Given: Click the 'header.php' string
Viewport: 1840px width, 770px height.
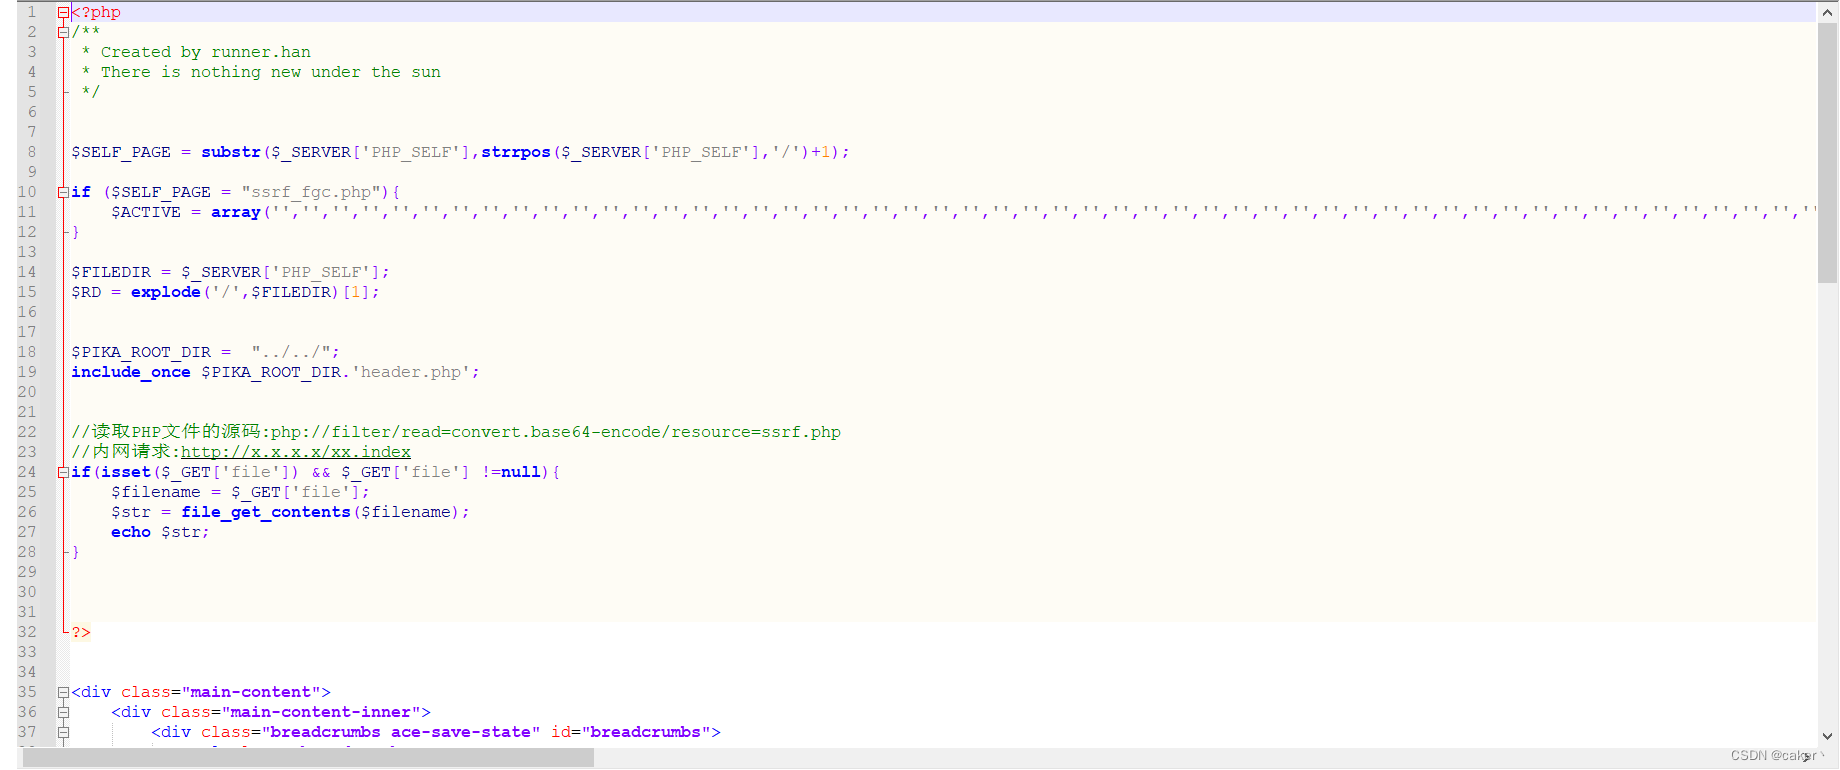Looking at the screenshot, I should click(411, 372).
